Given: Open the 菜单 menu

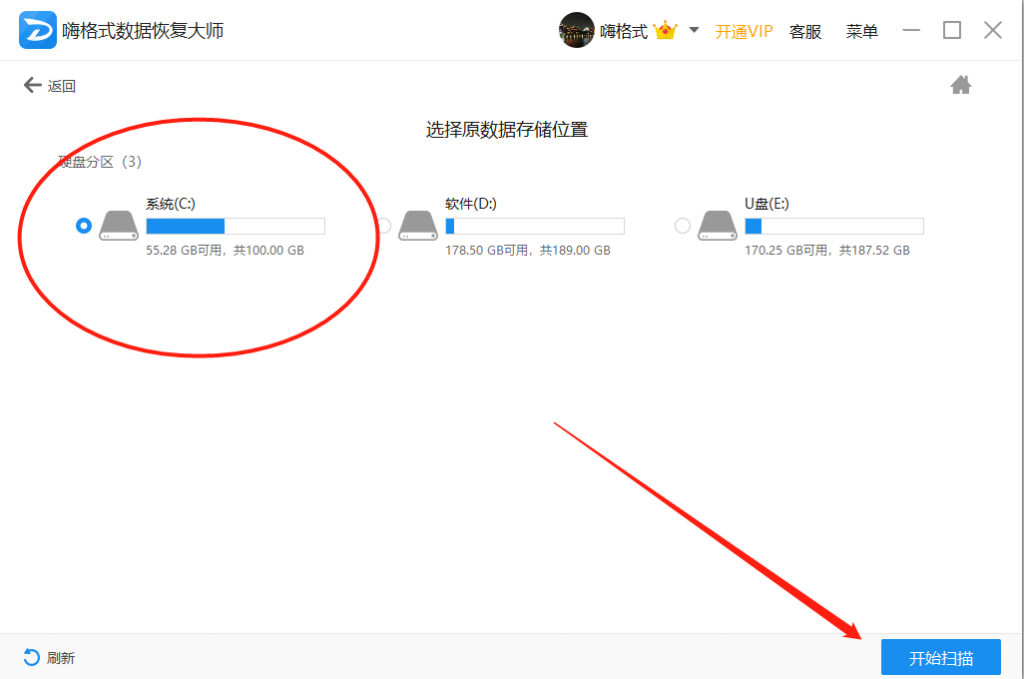Looking at the screenshot, I should pyautogui.click(x=861, y=31).
